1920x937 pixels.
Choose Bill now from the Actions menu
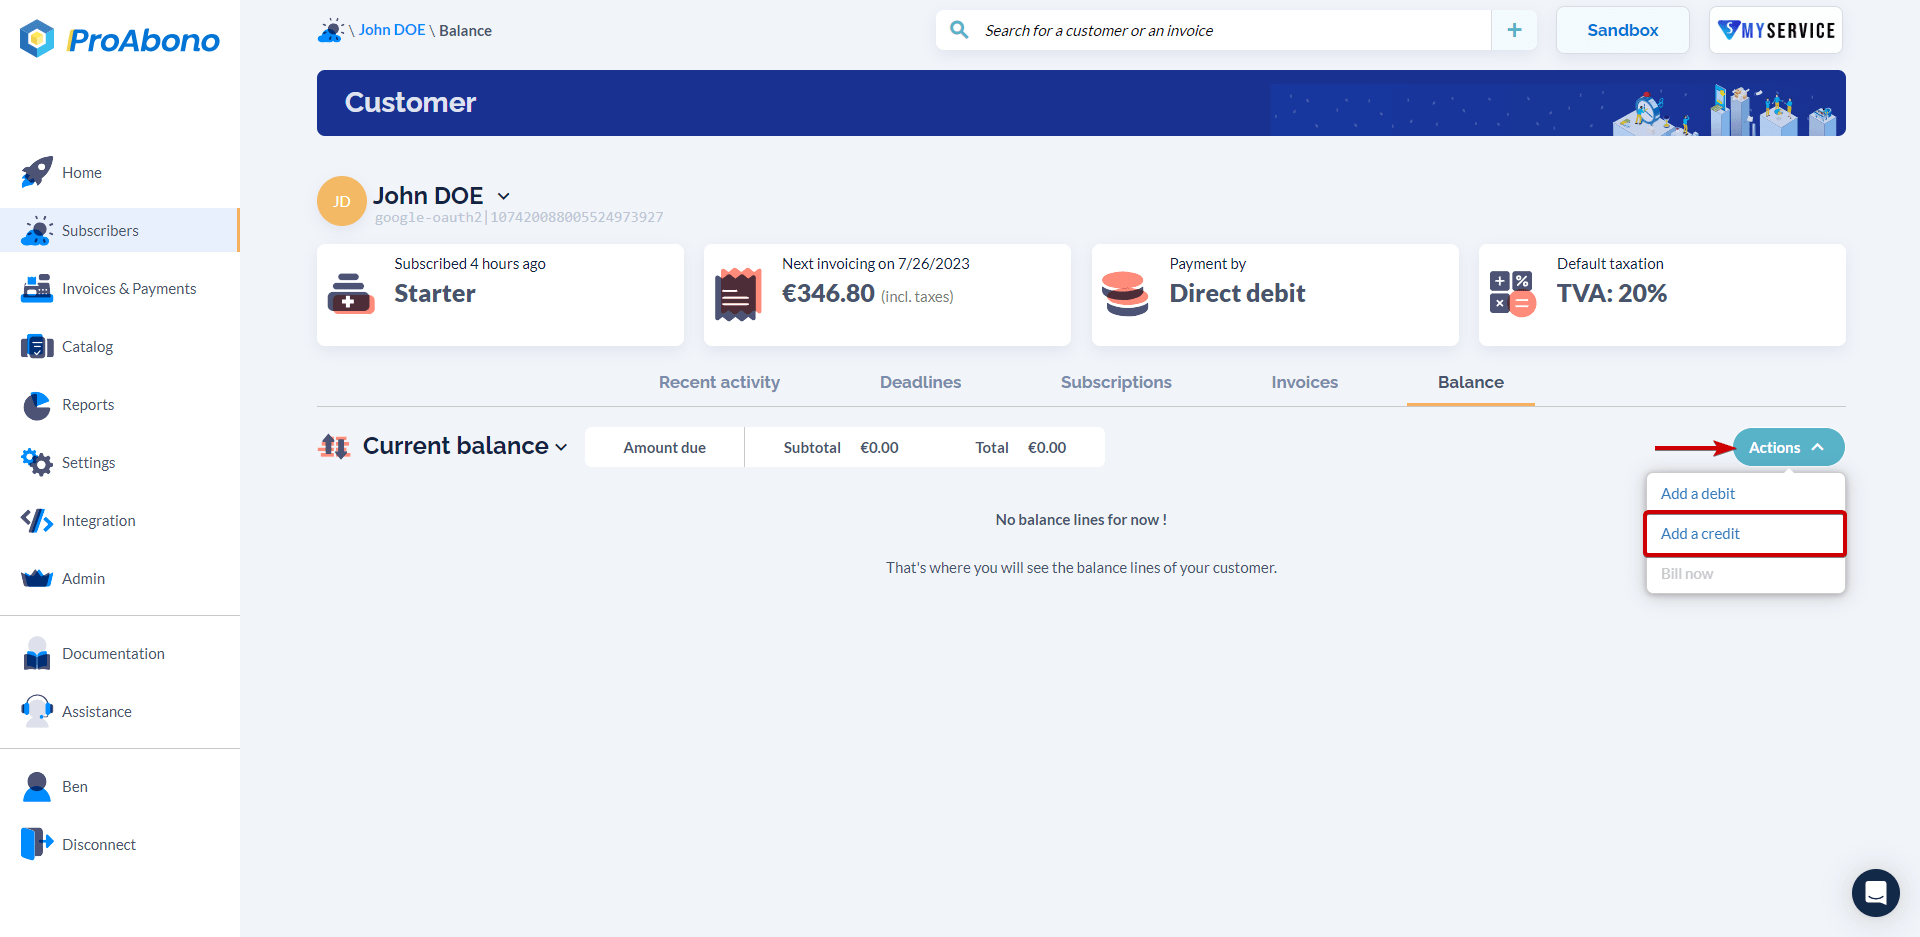tap(1686, 573)
